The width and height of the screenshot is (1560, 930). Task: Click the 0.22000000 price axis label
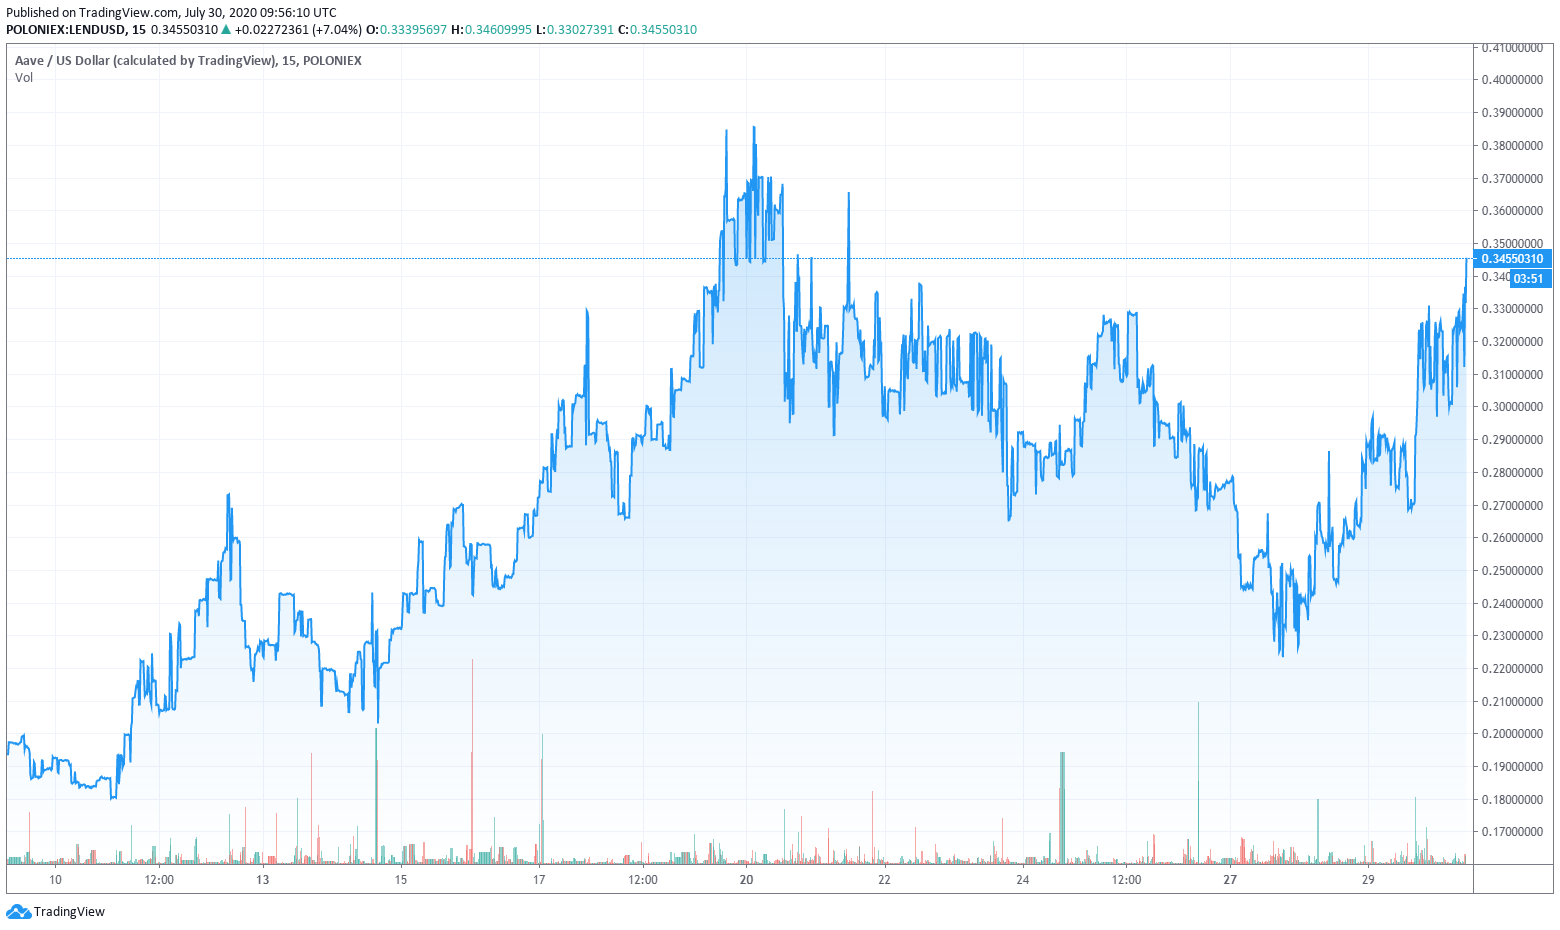[1512, 669]
